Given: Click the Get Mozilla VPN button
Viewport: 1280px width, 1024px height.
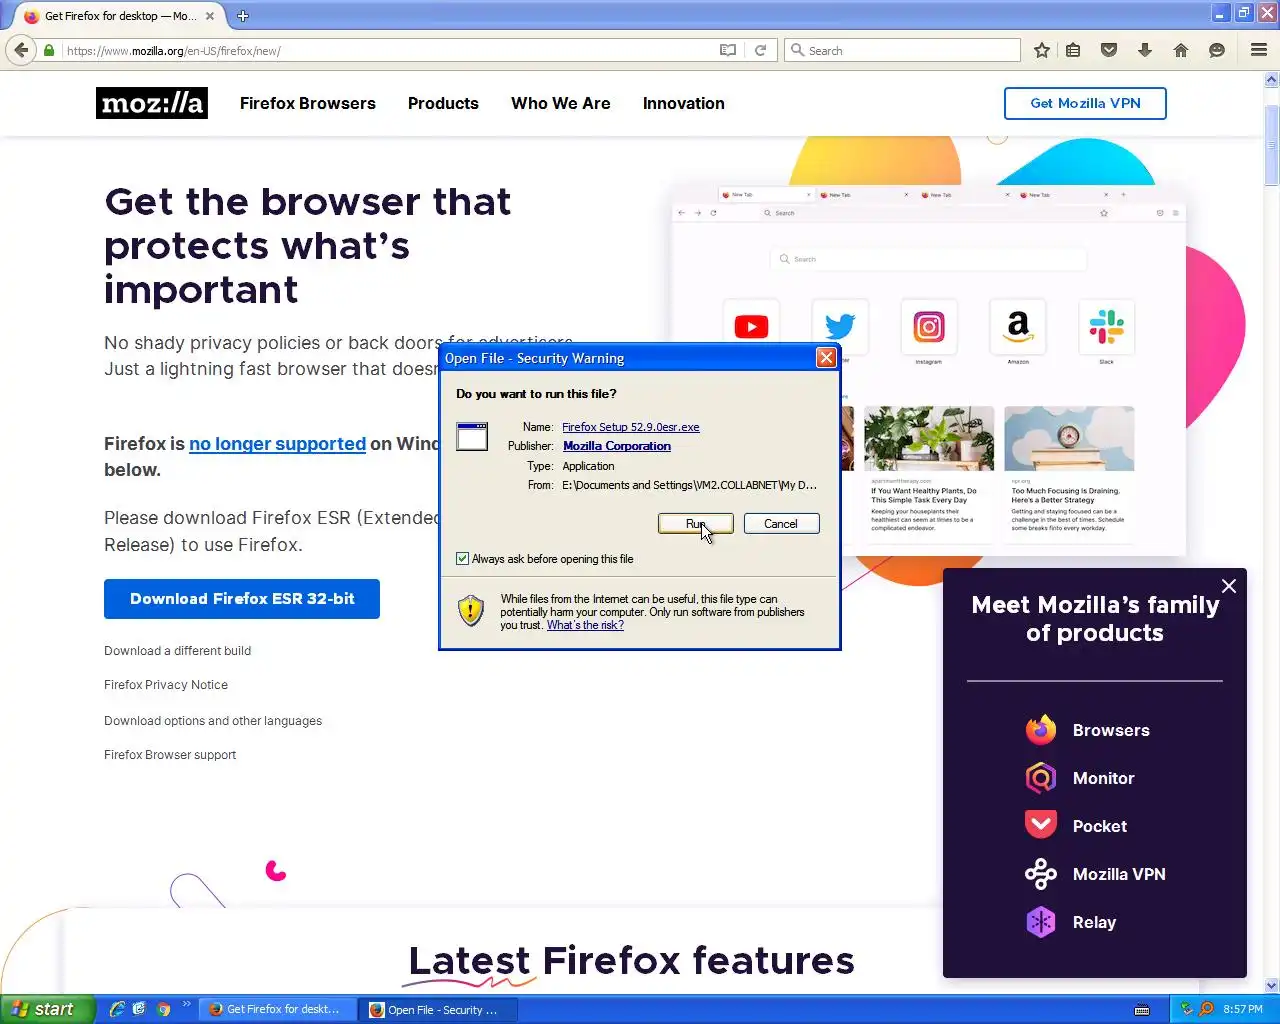Looking at the screenshot, I should coord(1085,103).
